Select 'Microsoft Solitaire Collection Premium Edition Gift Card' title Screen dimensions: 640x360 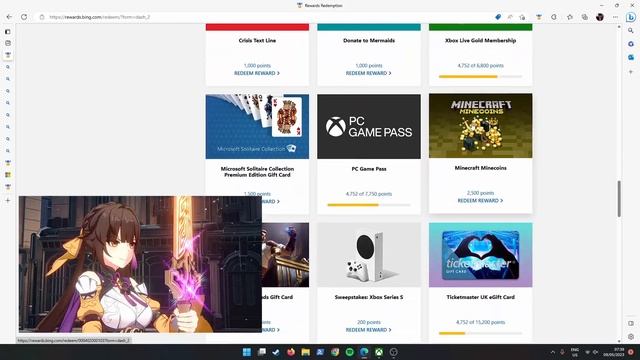257,171
